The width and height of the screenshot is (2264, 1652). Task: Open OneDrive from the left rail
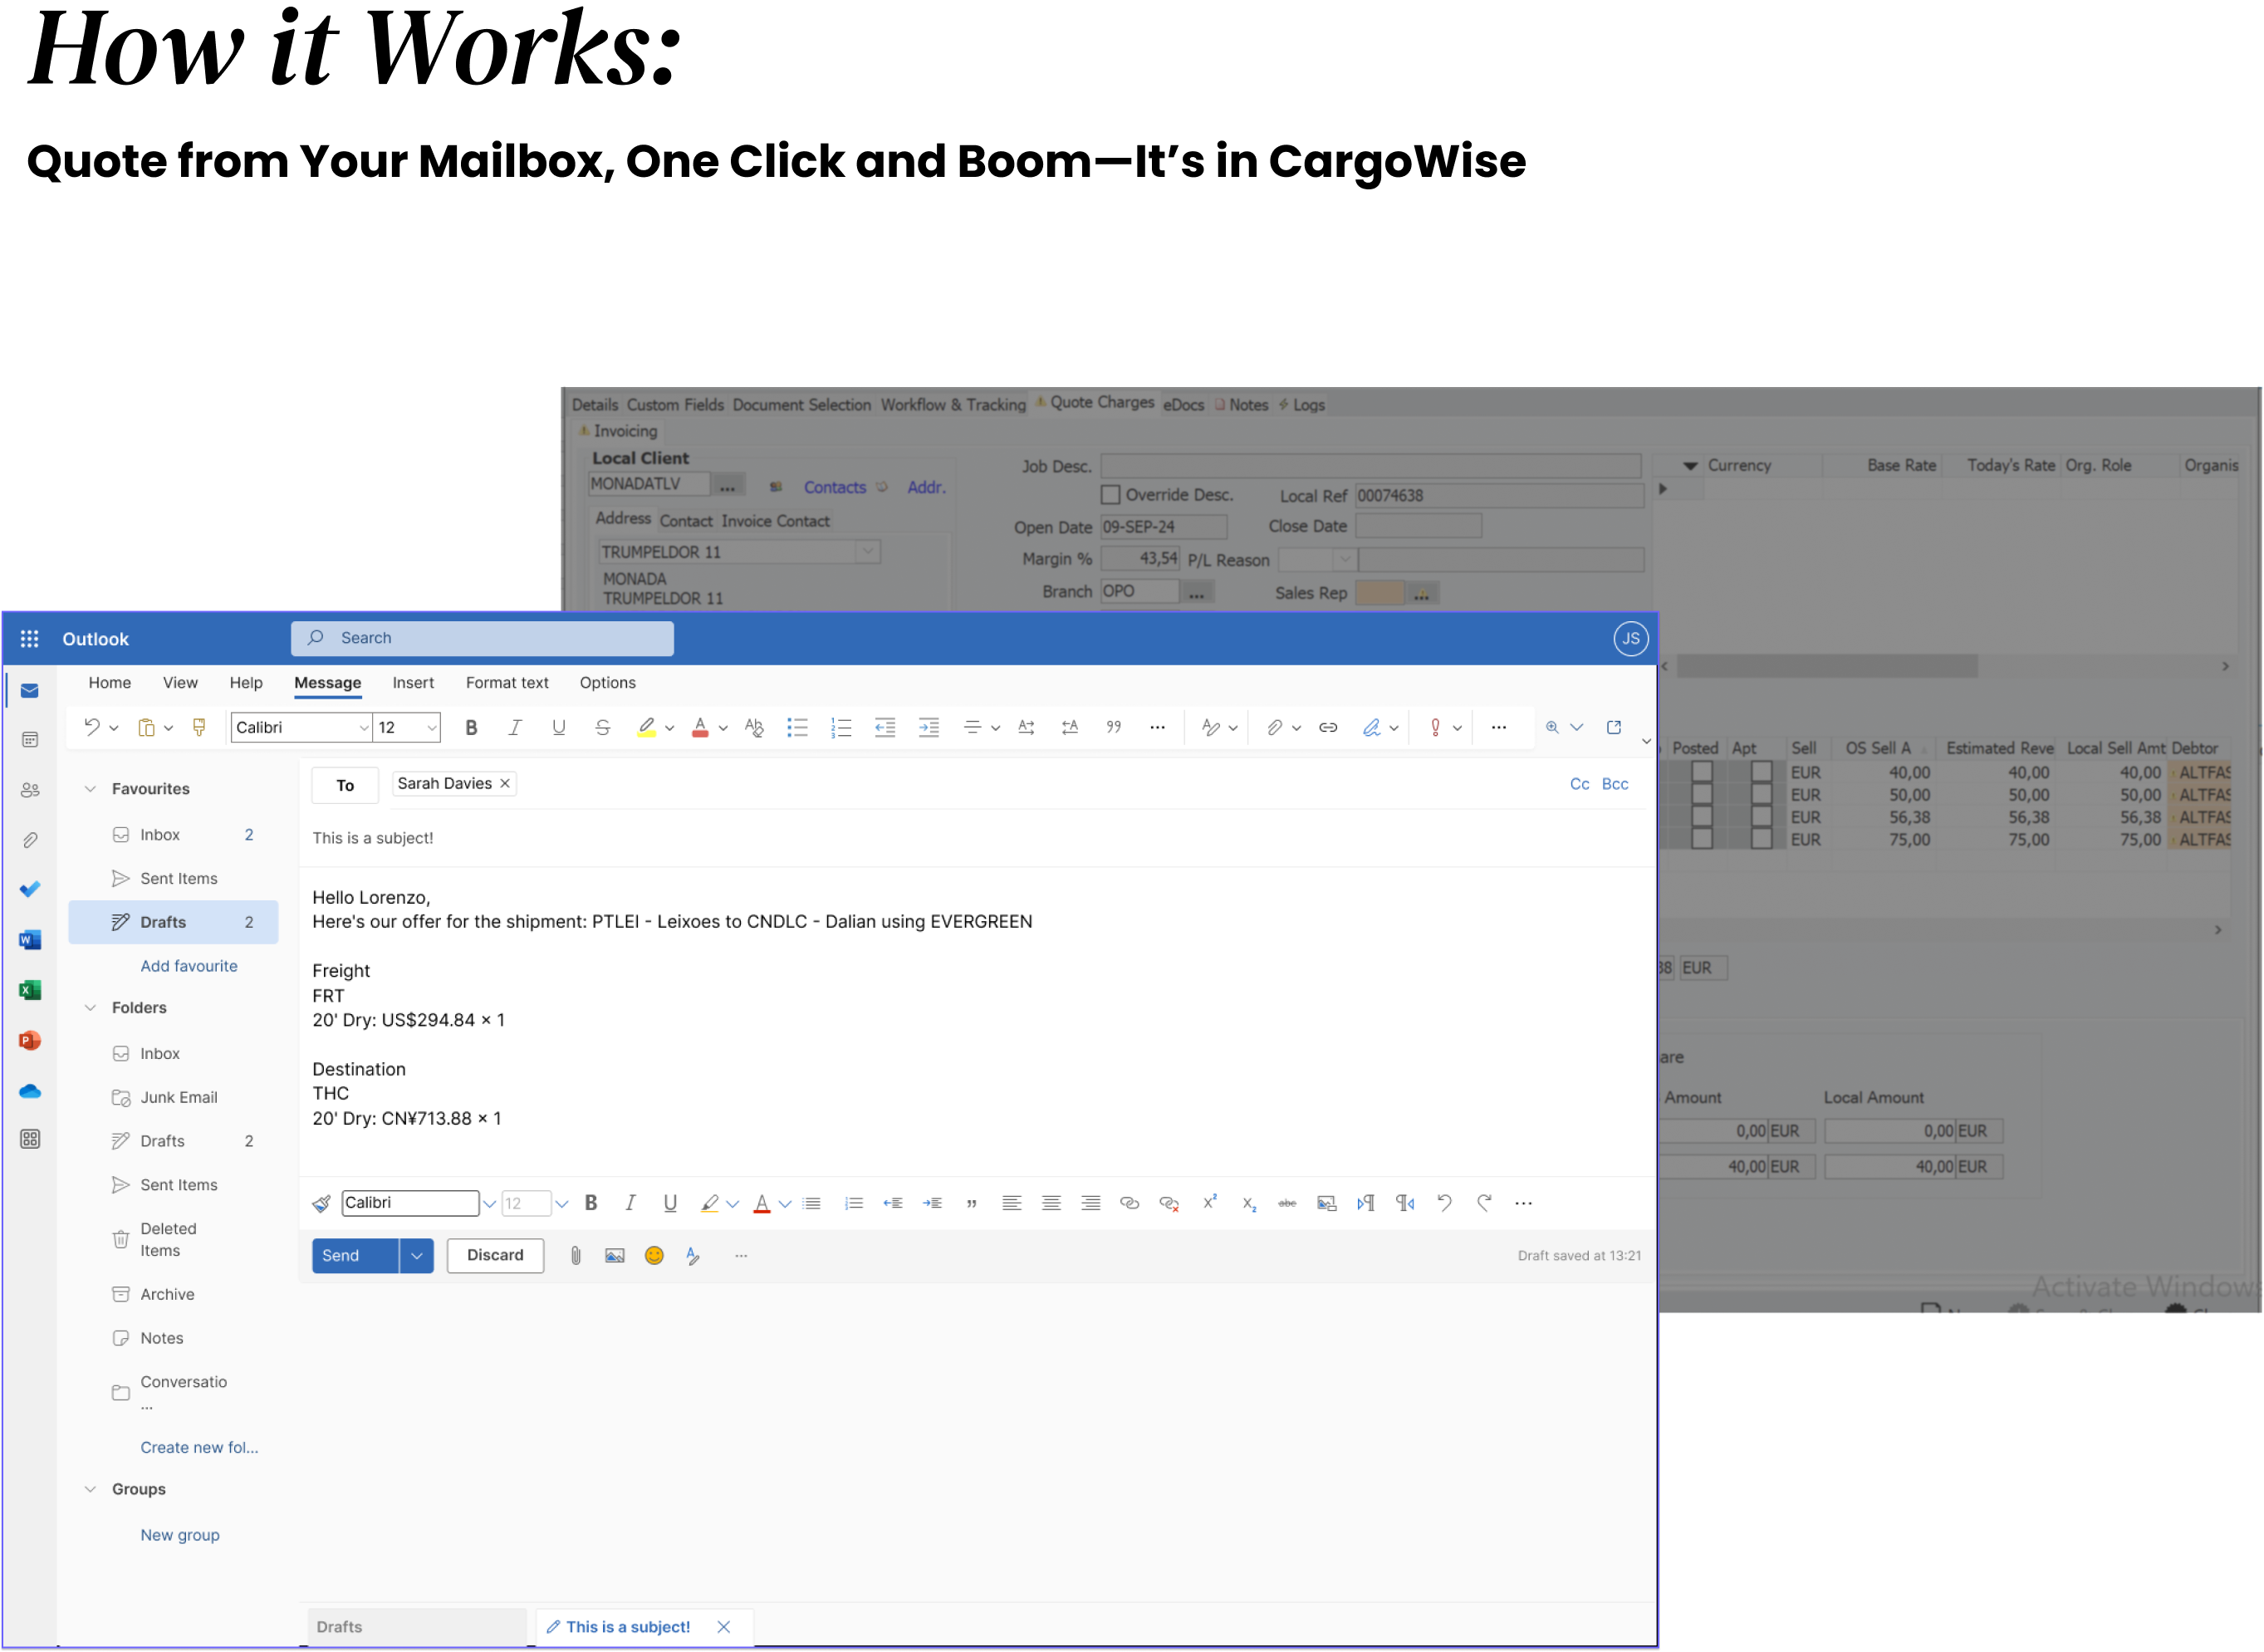point(30,1091)
